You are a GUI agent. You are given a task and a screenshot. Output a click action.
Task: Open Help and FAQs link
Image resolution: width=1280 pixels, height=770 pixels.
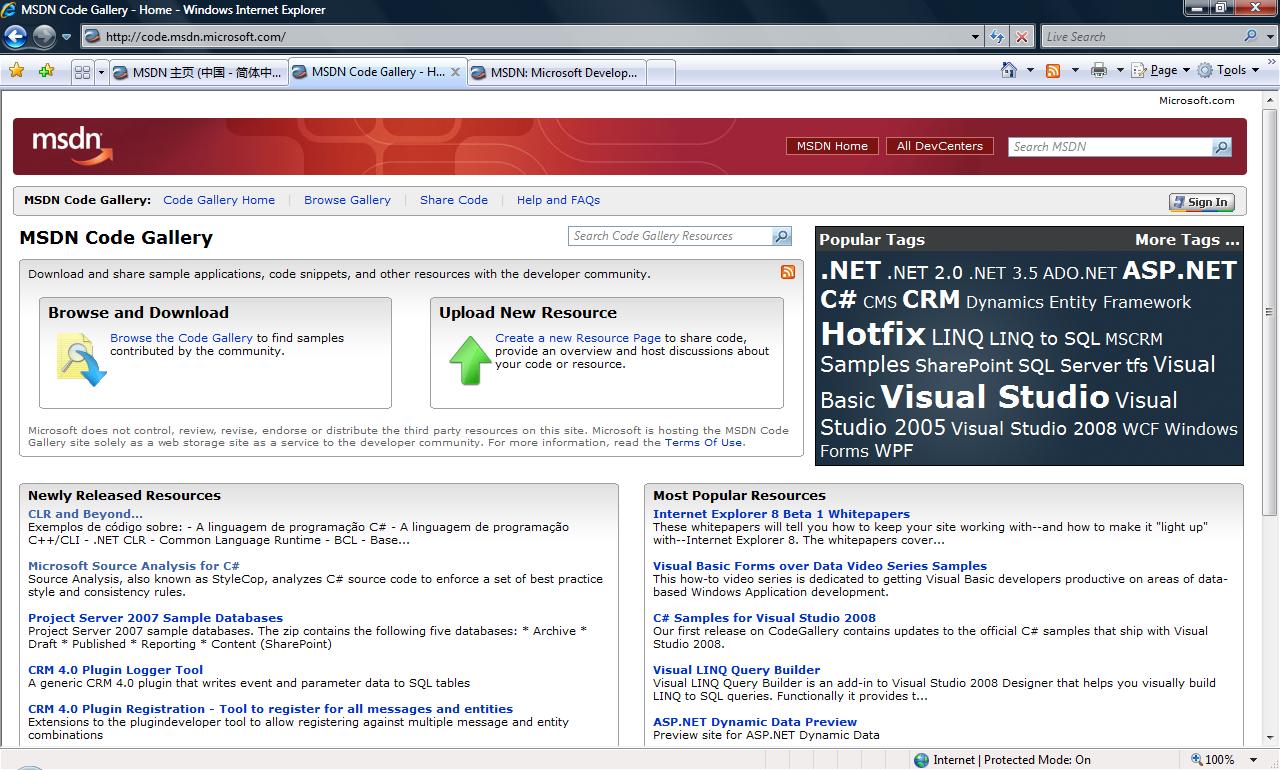pyautogui.click(x=558, y=200)
